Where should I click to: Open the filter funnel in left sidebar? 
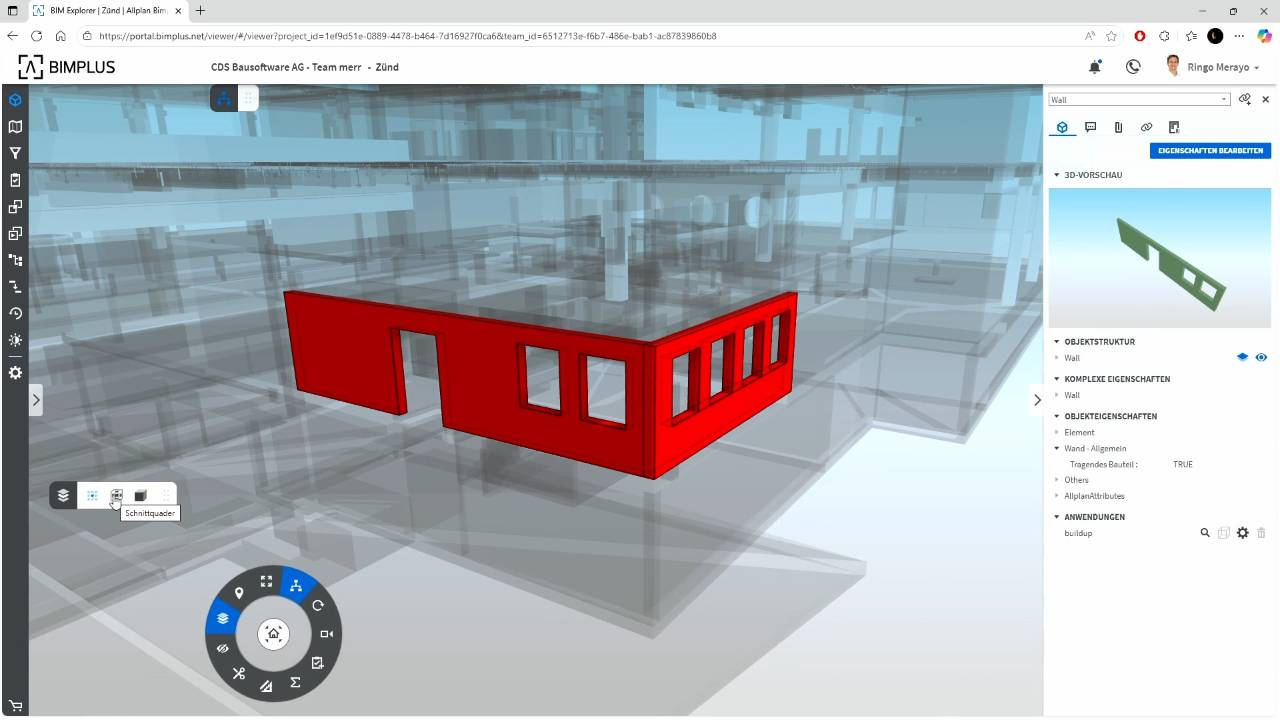click(15, 153)
